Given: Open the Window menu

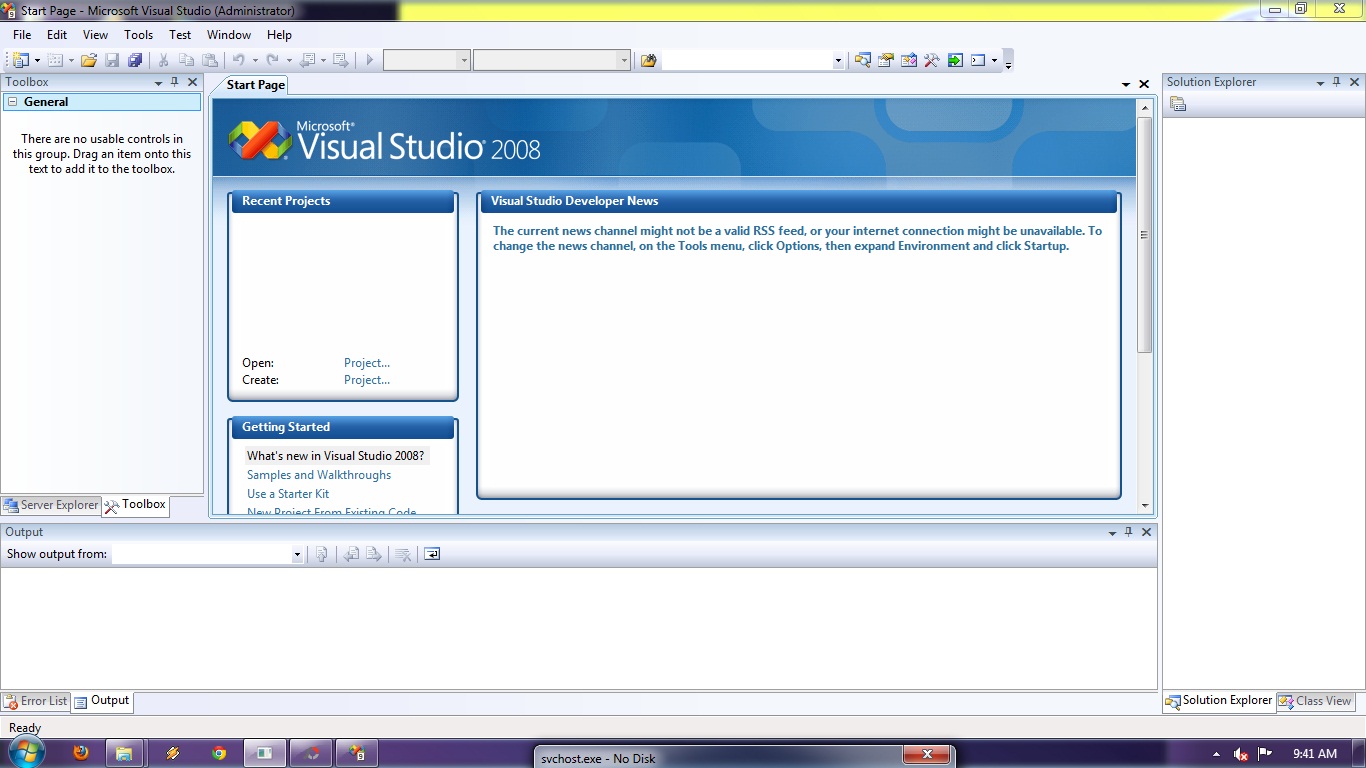Looking at the screenshot, I should coord(229,35).
